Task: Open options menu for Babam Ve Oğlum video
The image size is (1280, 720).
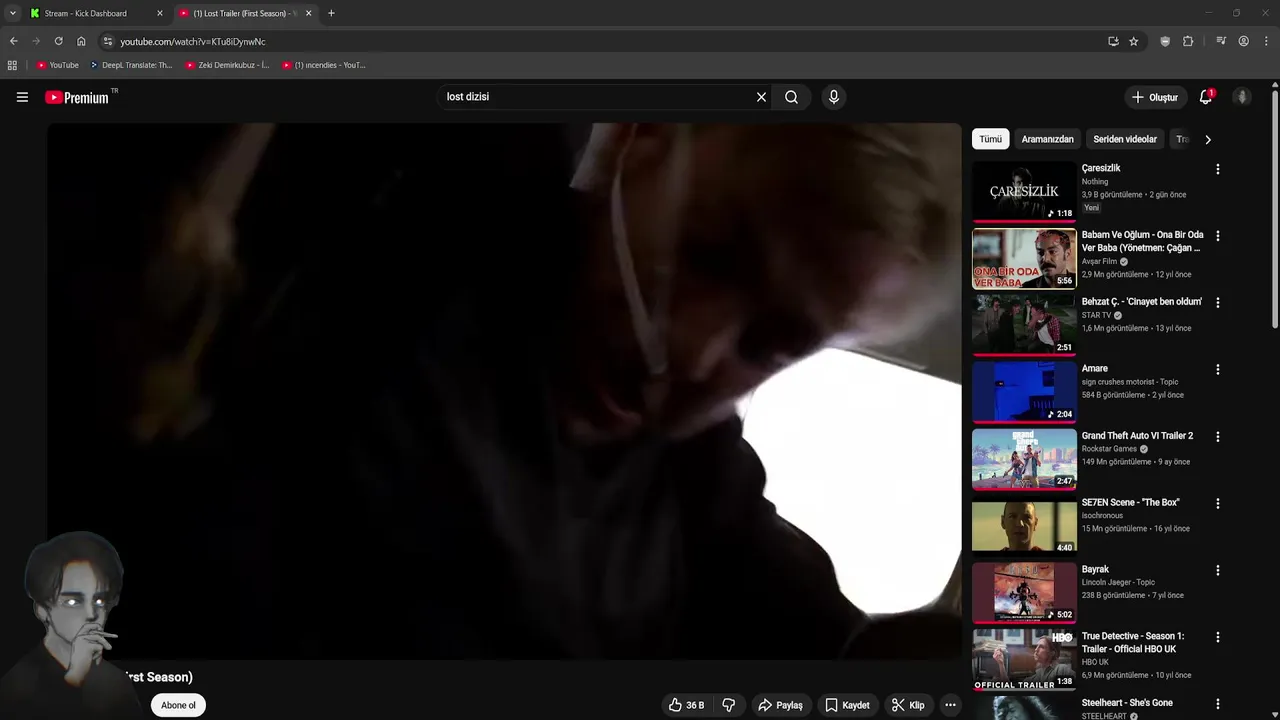Action: click(x=1217, y=236)
